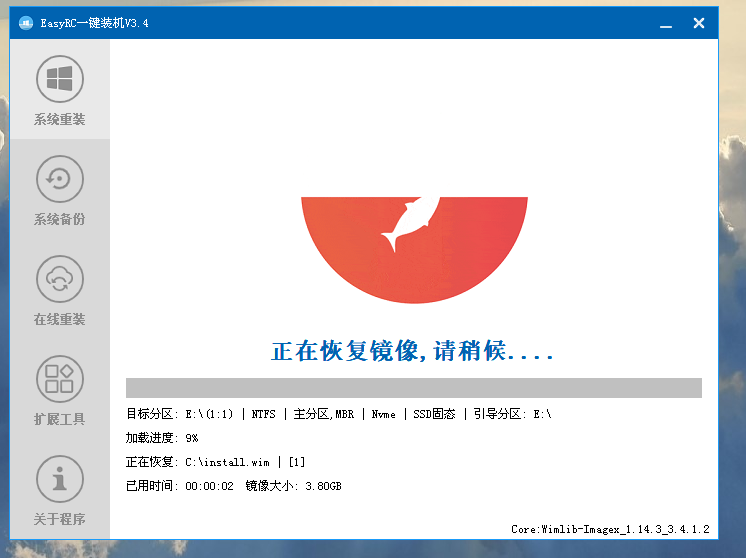This screenshot has width=746, height=558.
Task: Click the 关于程序 info icon
Action: (x=59, y=479)
